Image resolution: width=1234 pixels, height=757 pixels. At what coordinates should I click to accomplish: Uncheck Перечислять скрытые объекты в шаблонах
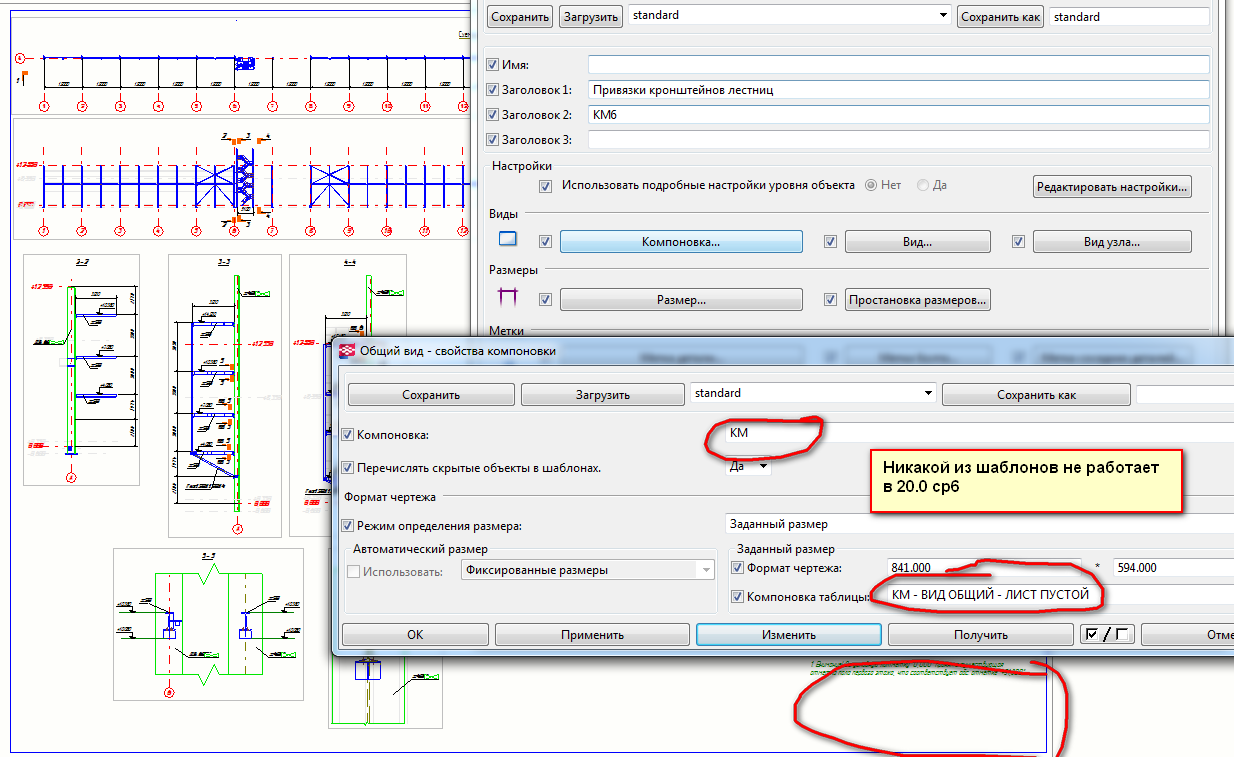coord(348,467)
